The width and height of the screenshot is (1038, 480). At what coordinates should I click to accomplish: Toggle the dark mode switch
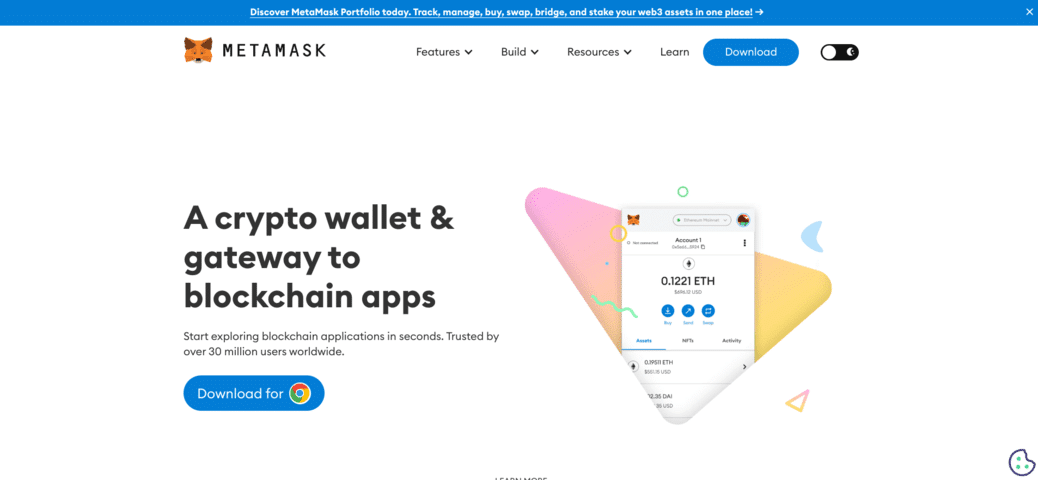[x=839, y=52]
